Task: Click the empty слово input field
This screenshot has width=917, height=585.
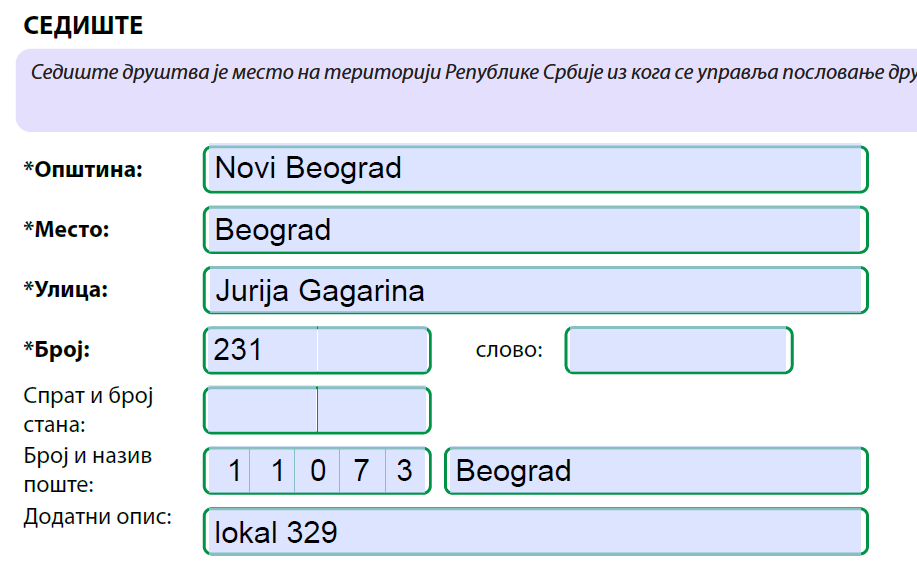Action: (678, 350)
